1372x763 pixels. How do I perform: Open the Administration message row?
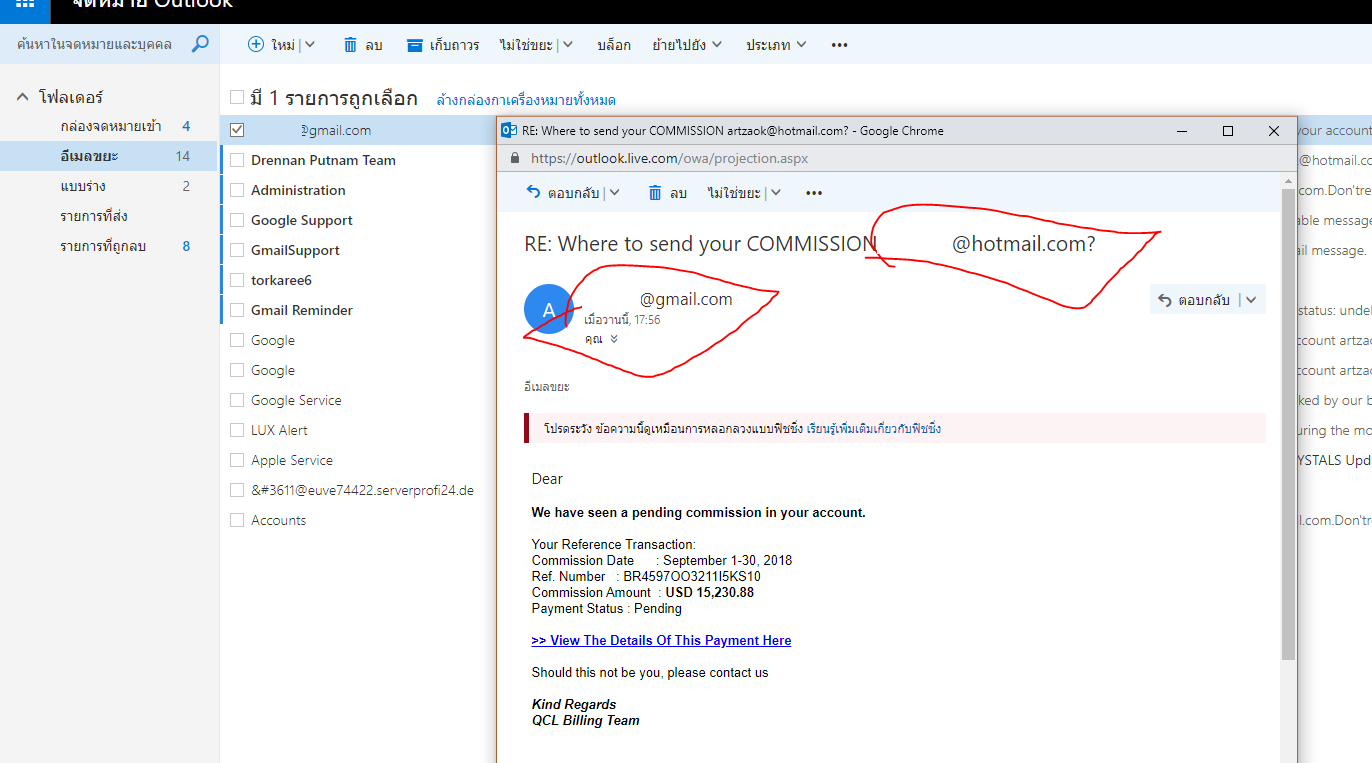[358, 190]
